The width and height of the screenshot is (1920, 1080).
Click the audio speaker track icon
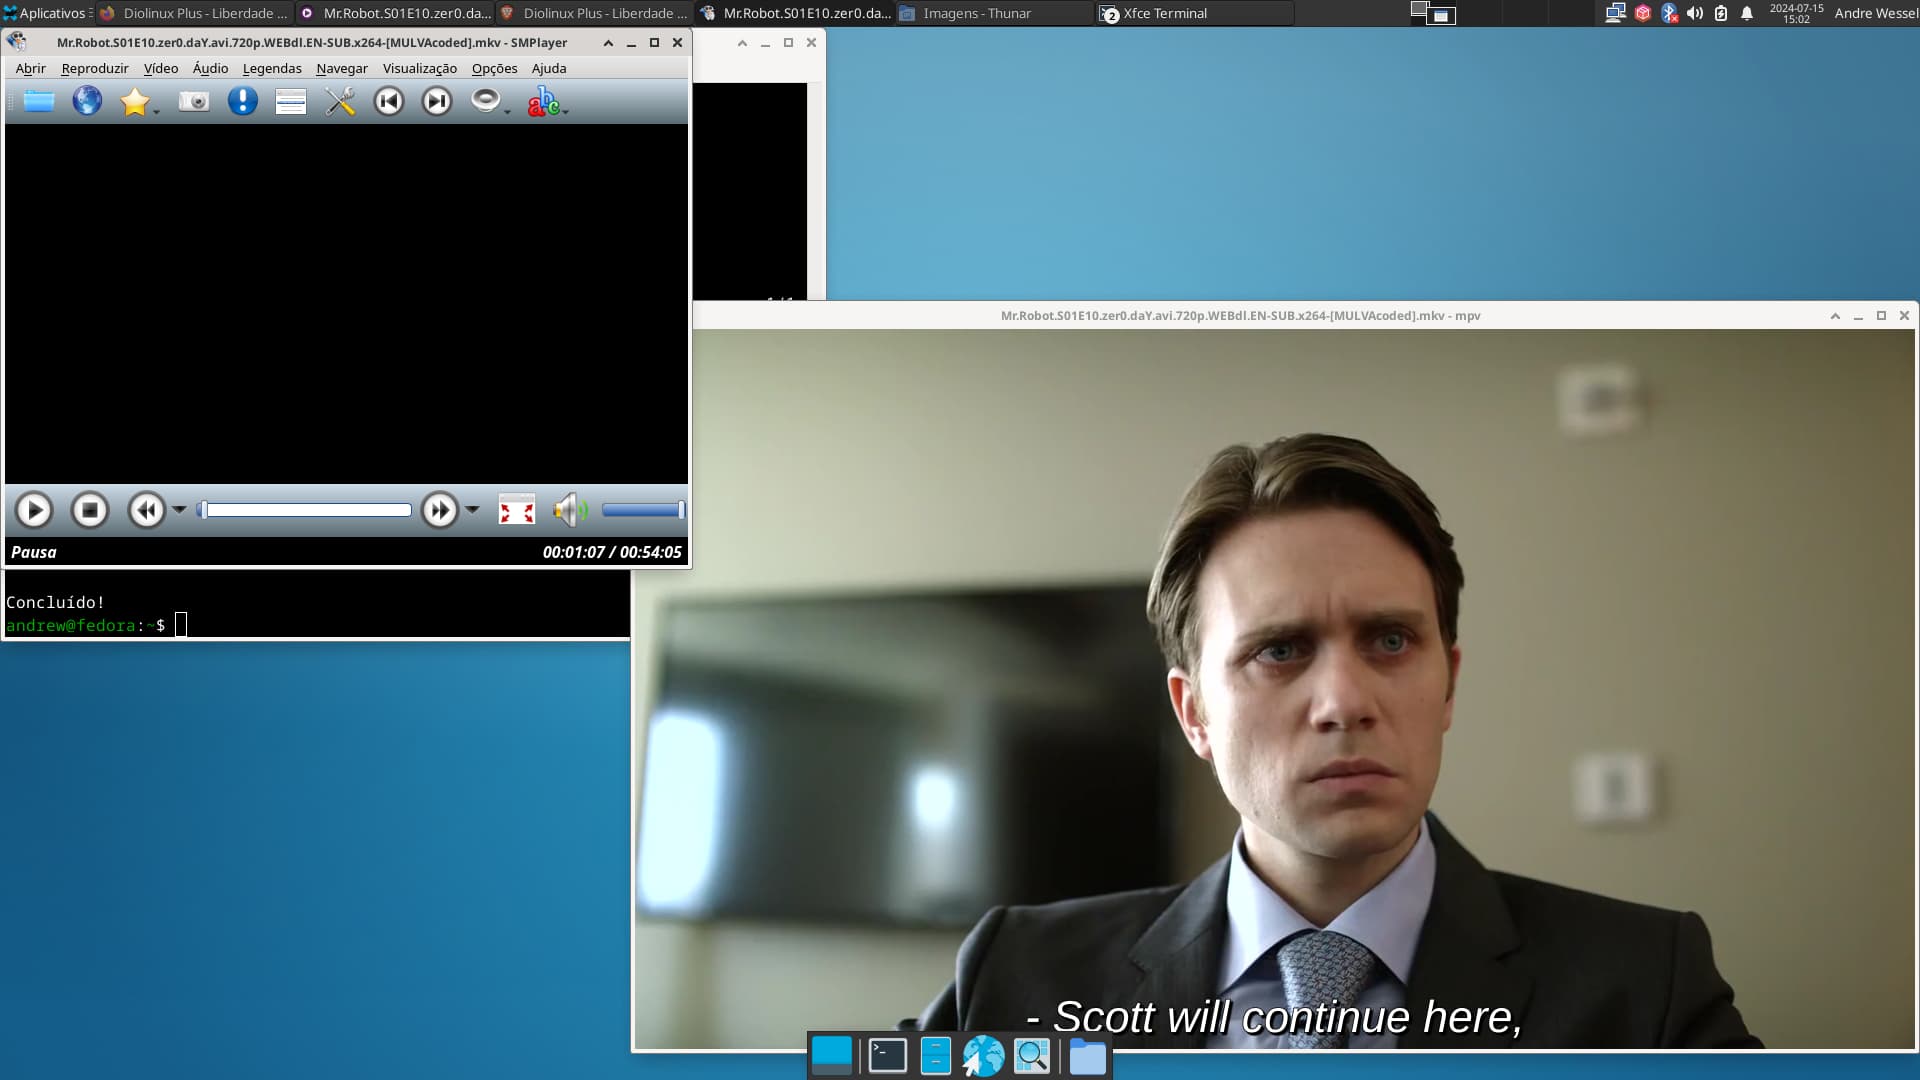485,100
